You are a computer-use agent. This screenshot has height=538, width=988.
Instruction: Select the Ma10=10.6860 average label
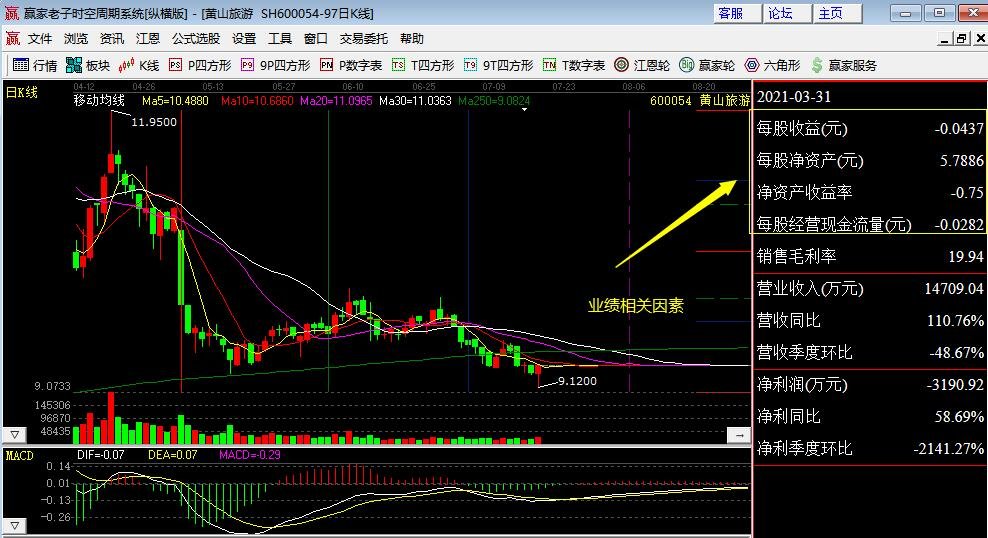tap(257, 100)
